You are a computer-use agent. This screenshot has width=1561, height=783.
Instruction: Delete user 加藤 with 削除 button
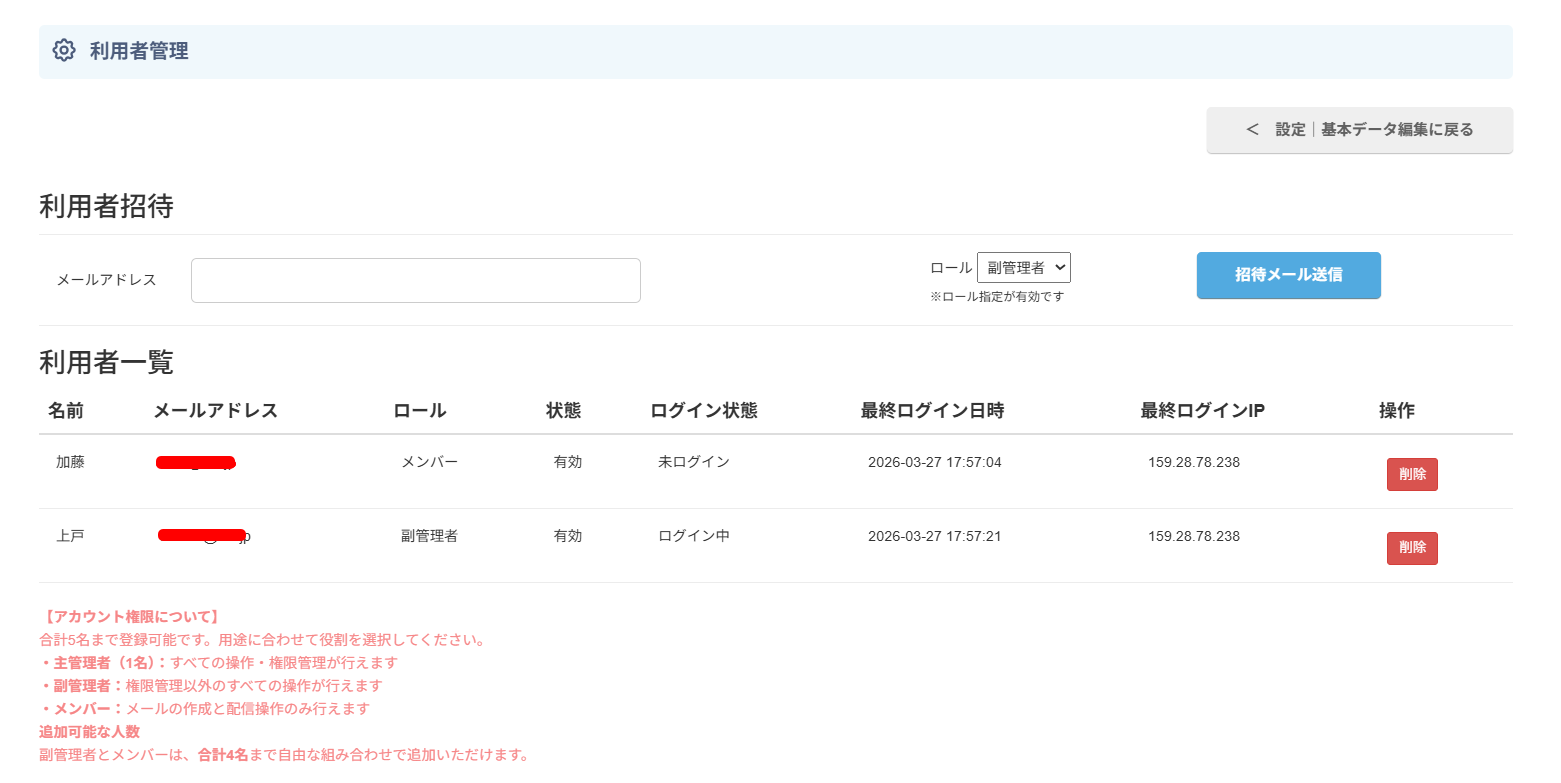[1411, 474]
